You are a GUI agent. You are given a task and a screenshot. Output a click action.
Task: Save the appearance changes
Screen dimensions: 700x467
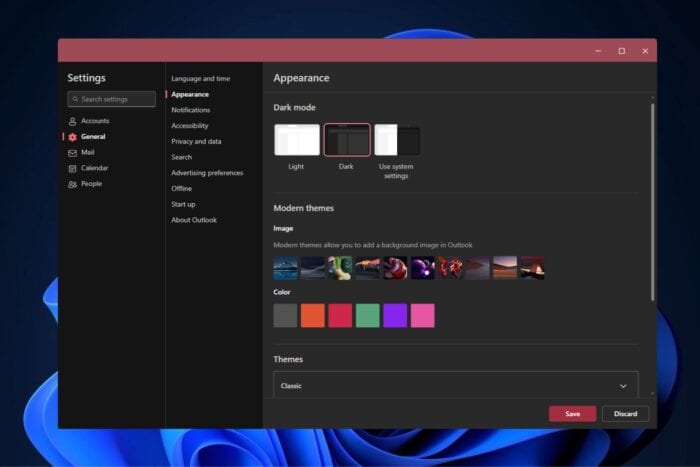pos(572,414)
